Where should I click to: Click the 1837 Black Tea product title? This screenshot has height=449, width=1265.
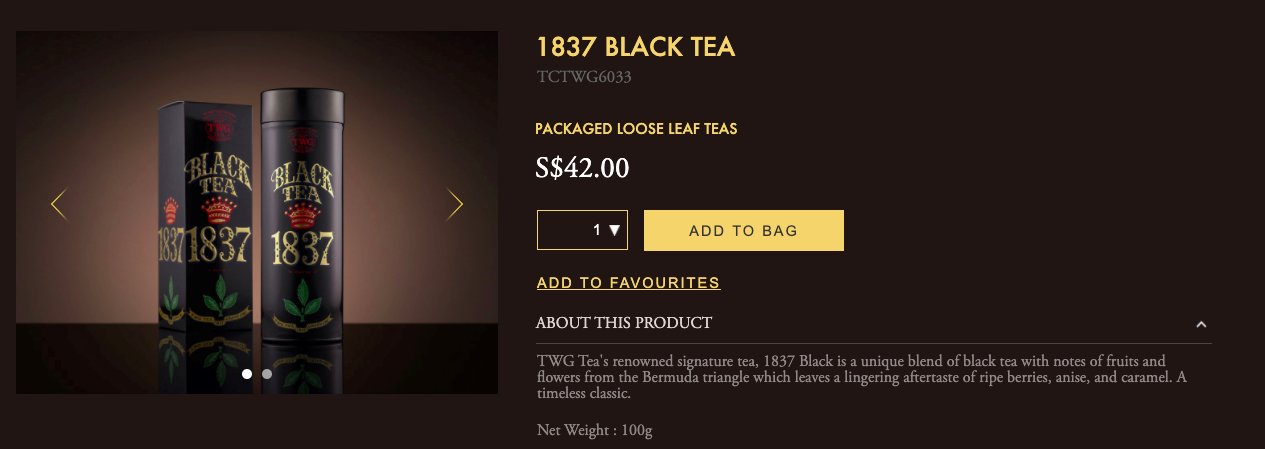[x=636, y=47]
